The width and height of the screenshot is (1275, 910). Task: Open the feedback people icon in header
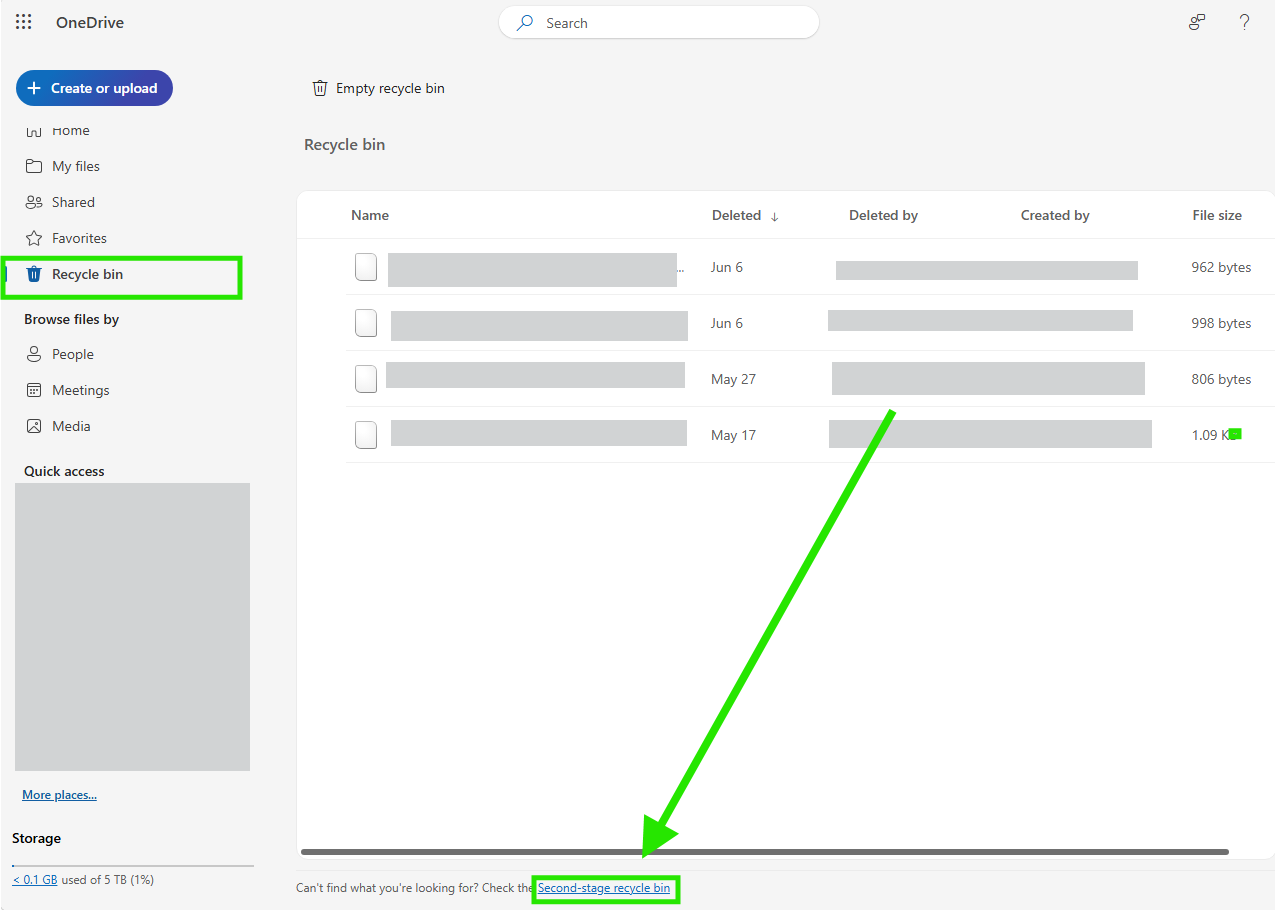pos(1197,22)
